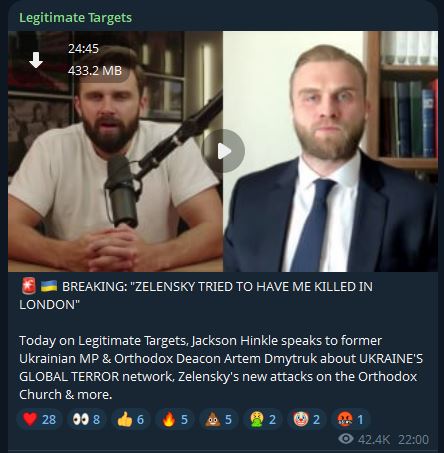Toggle the eyes emoji reaction
The height and width of the screenshot is (453, 444).
[86, 419]
